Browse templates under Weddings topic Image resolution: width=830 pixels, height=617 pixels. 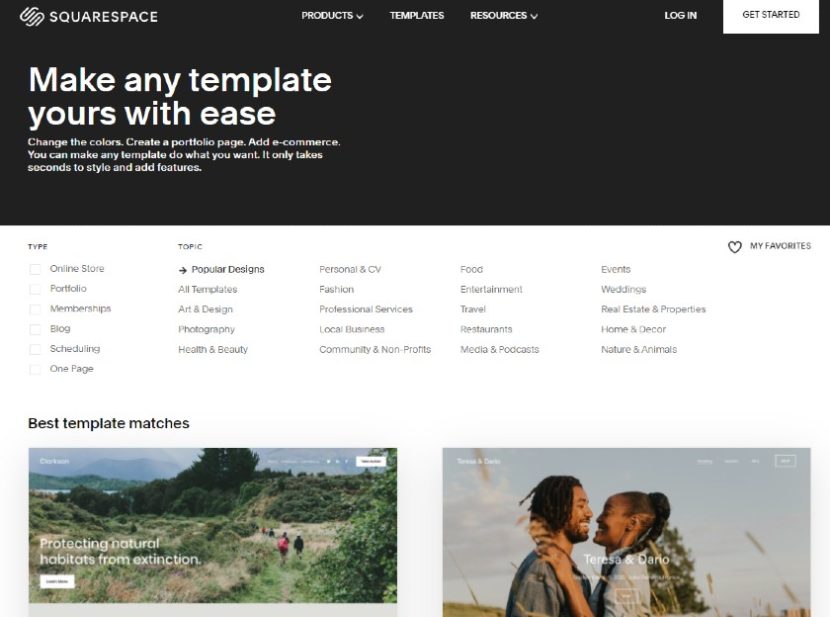(624, 289)
